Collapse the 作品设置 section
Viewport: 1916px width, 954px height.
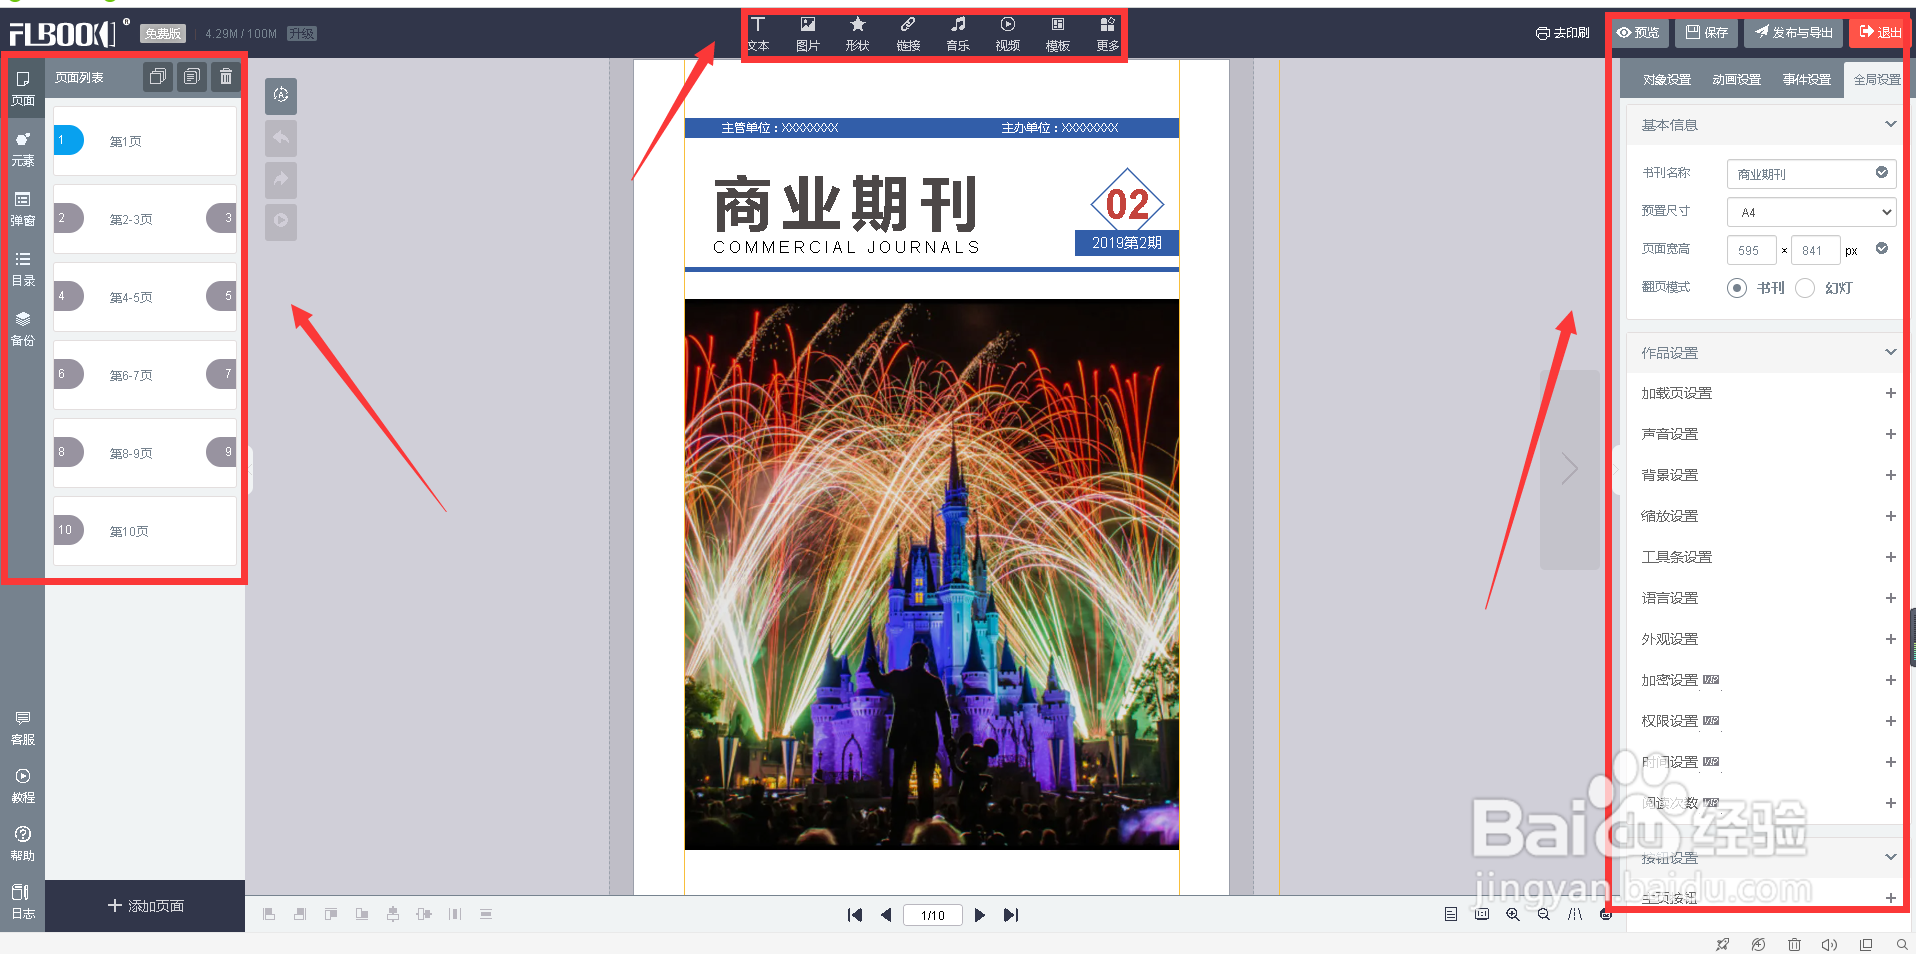pyautogui.click(x=1890, y=352)
